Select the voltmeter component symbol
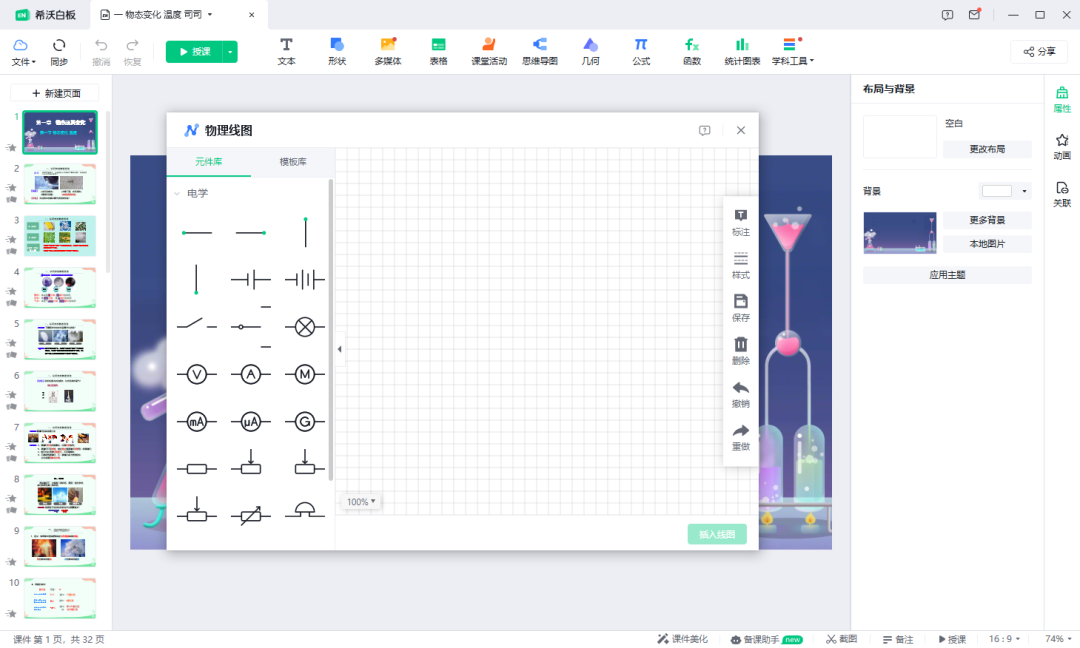Viewport: 1080px width, 648px height. pyautogui.click(x=197, y=374)
